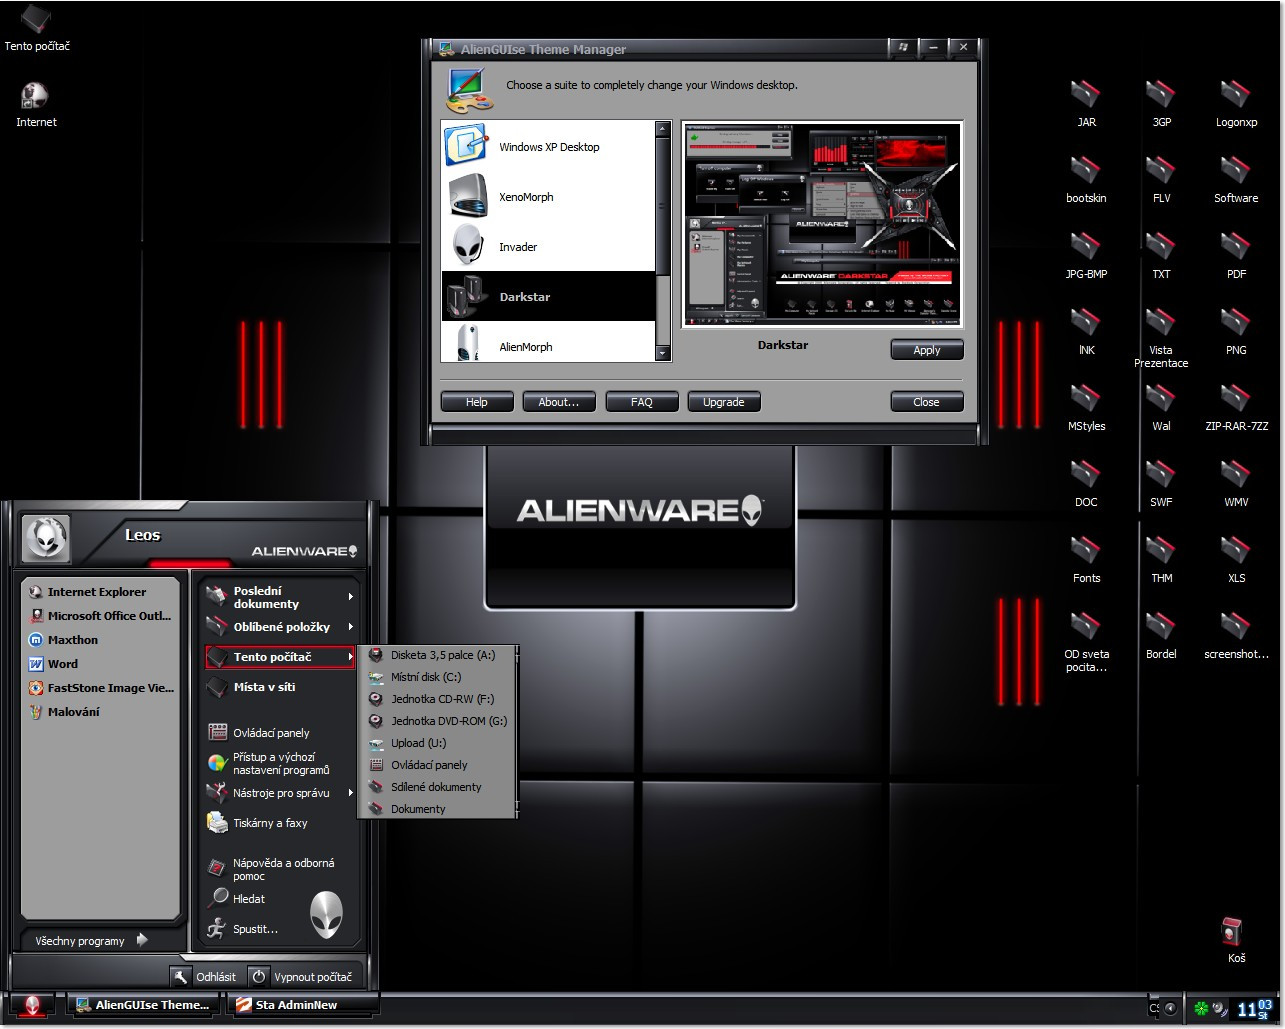The height and width of the screenshot is (1029, 1285).
Task: Open the SWF desktop folder
Action: pos(1161,484)
